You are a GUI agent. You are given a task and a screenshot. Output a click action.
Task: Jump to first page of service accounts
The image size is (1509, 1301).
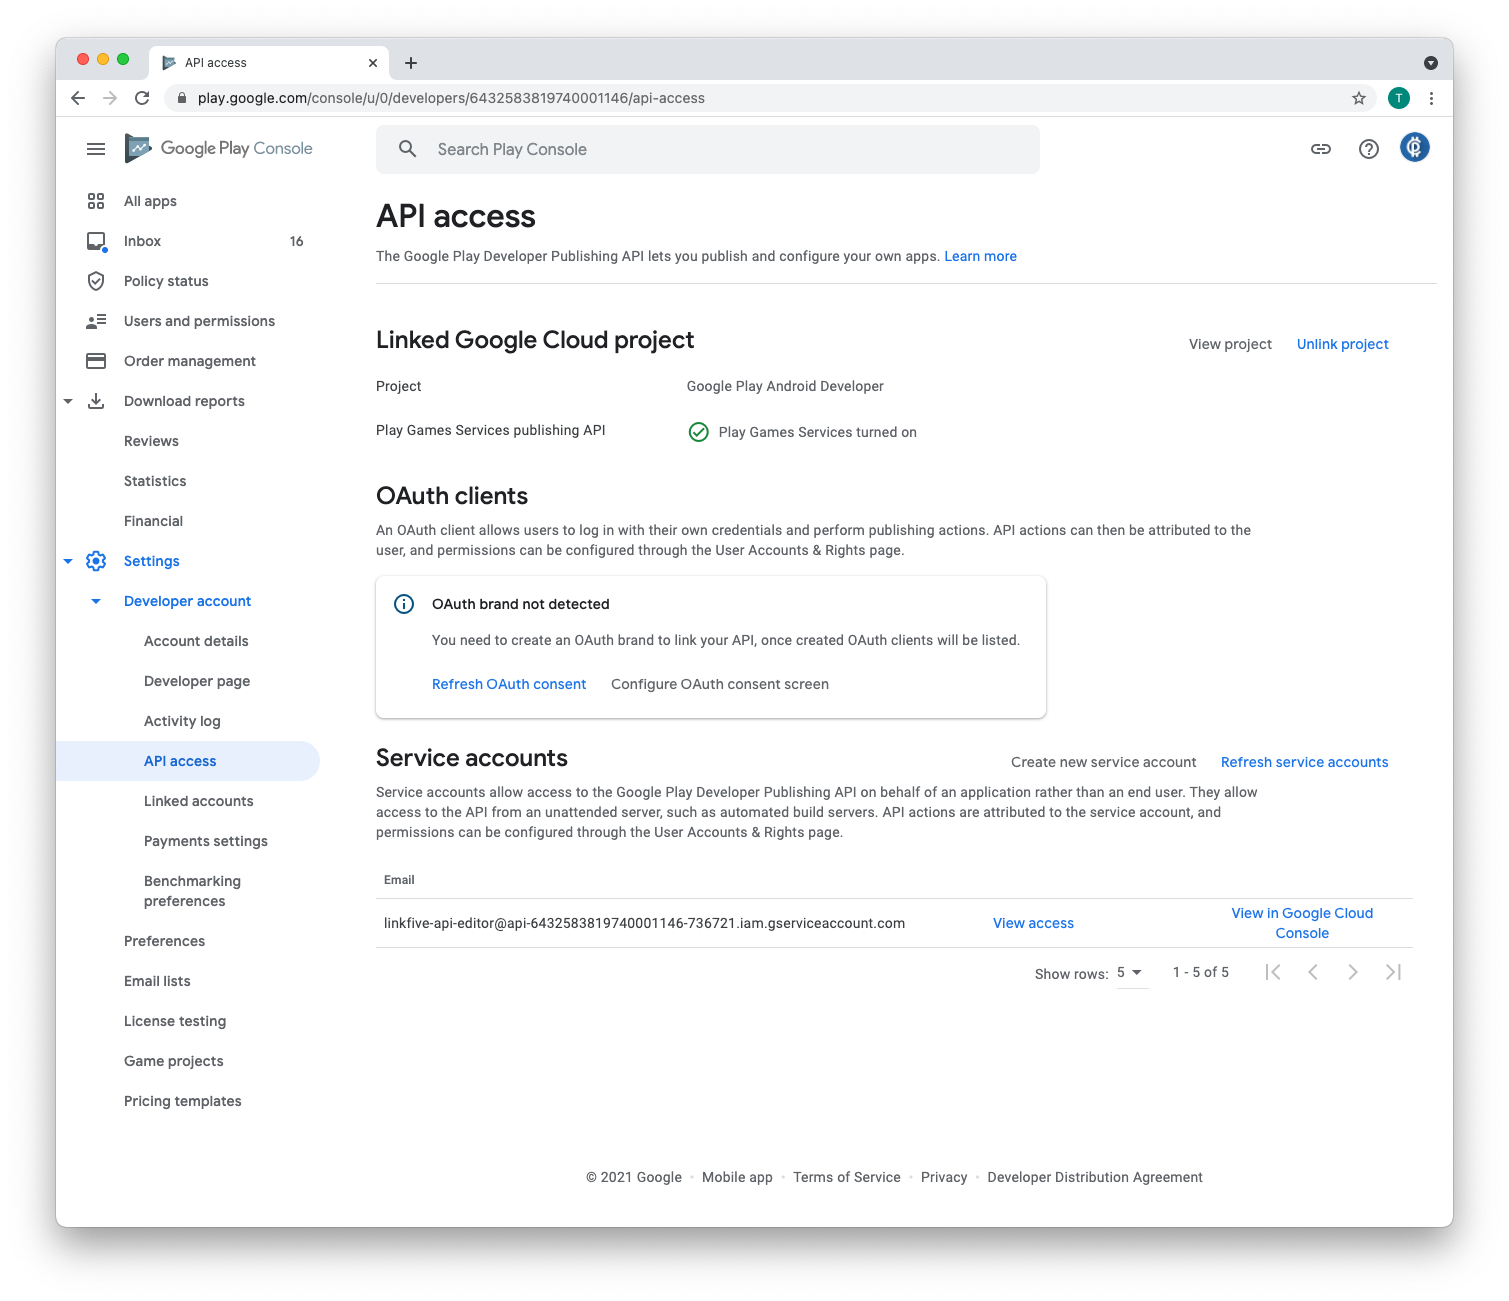1273,972
